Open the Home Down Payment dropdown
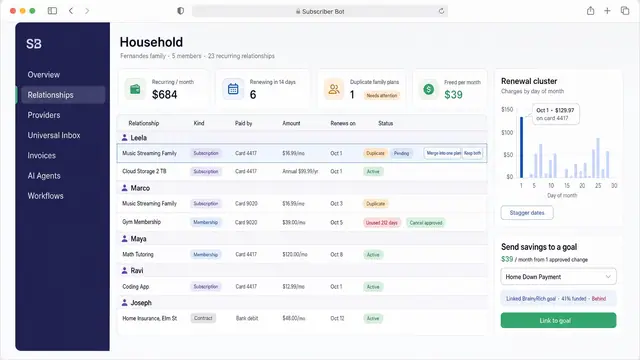The image size is (640, 360). pyautogui.click(x=558, y=277)
